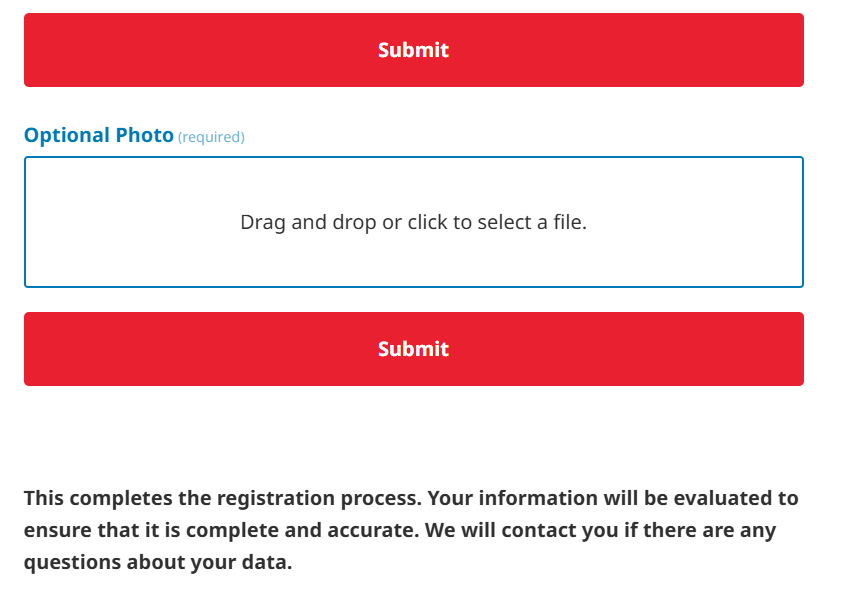Viewport: 849px width, 606px height.
Task: Click the 'questions about your data' line
Action: click(x=158, y=562)
